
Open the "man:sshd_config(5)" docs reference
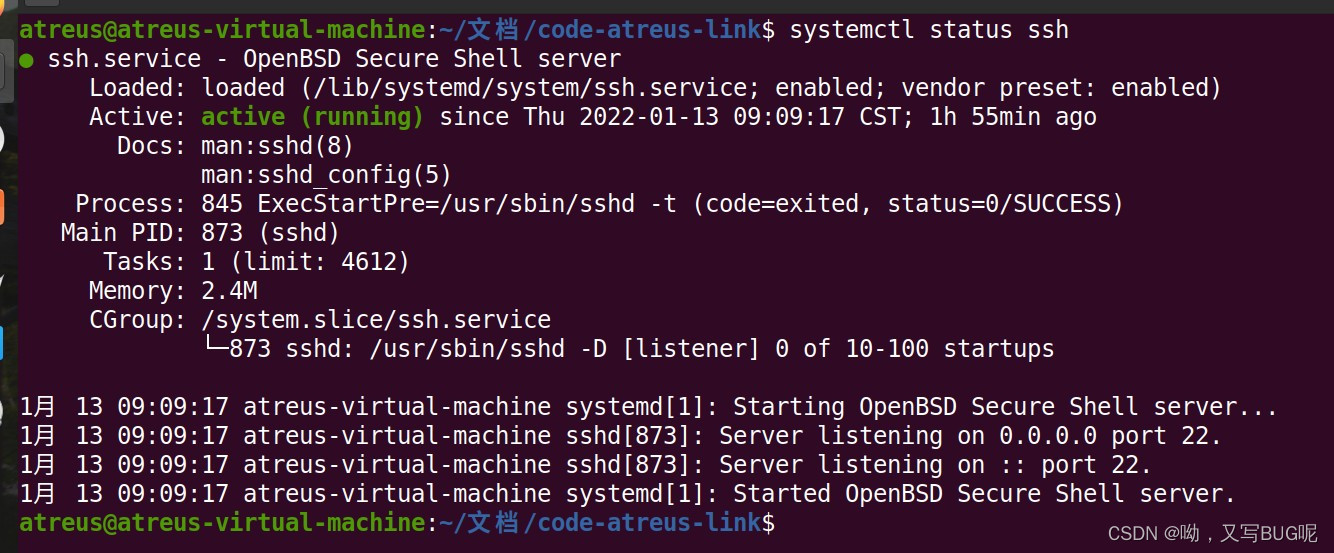(327, 175)
